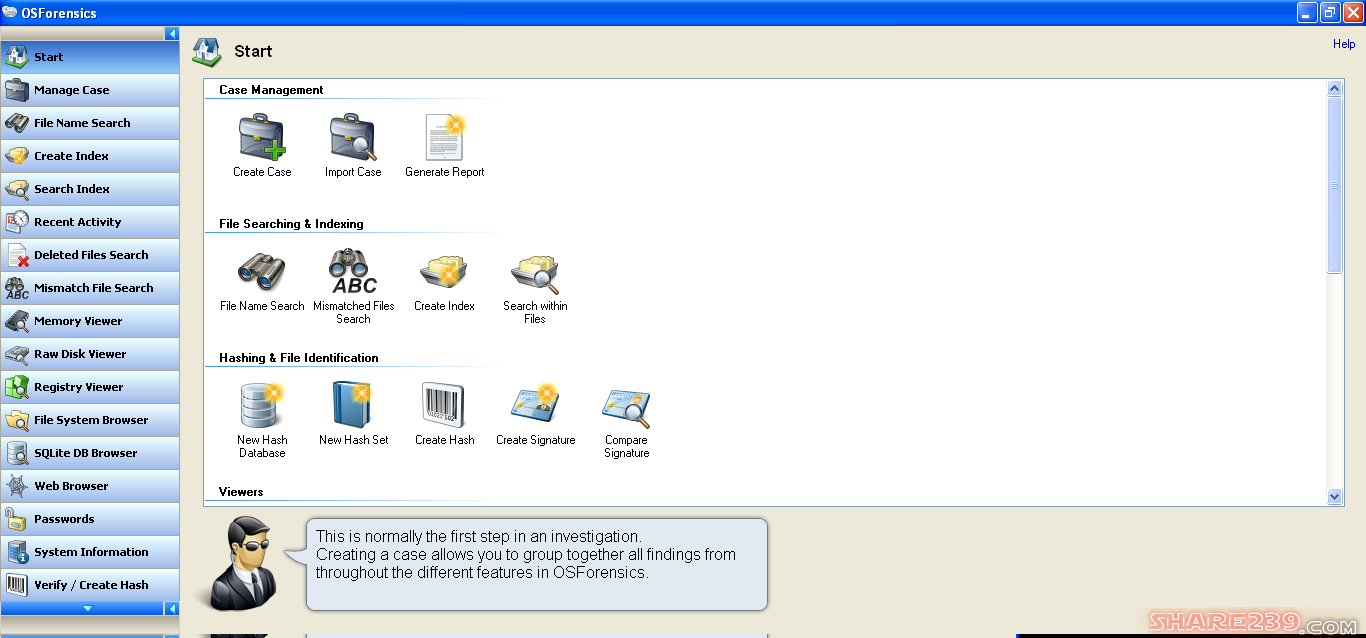Click Create Index icon in main panel
The width and height of the screenshot is (1366, 638).
coord(444,272)
